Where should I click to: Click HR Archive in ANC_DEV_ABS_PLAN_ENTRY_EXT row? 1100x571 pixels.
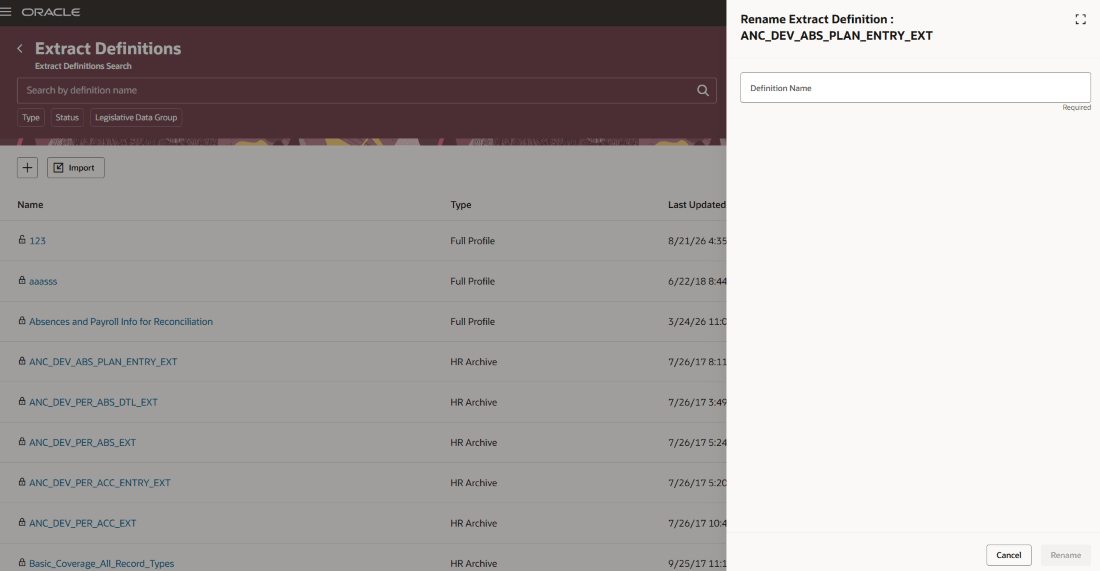[x=474, y=362]
